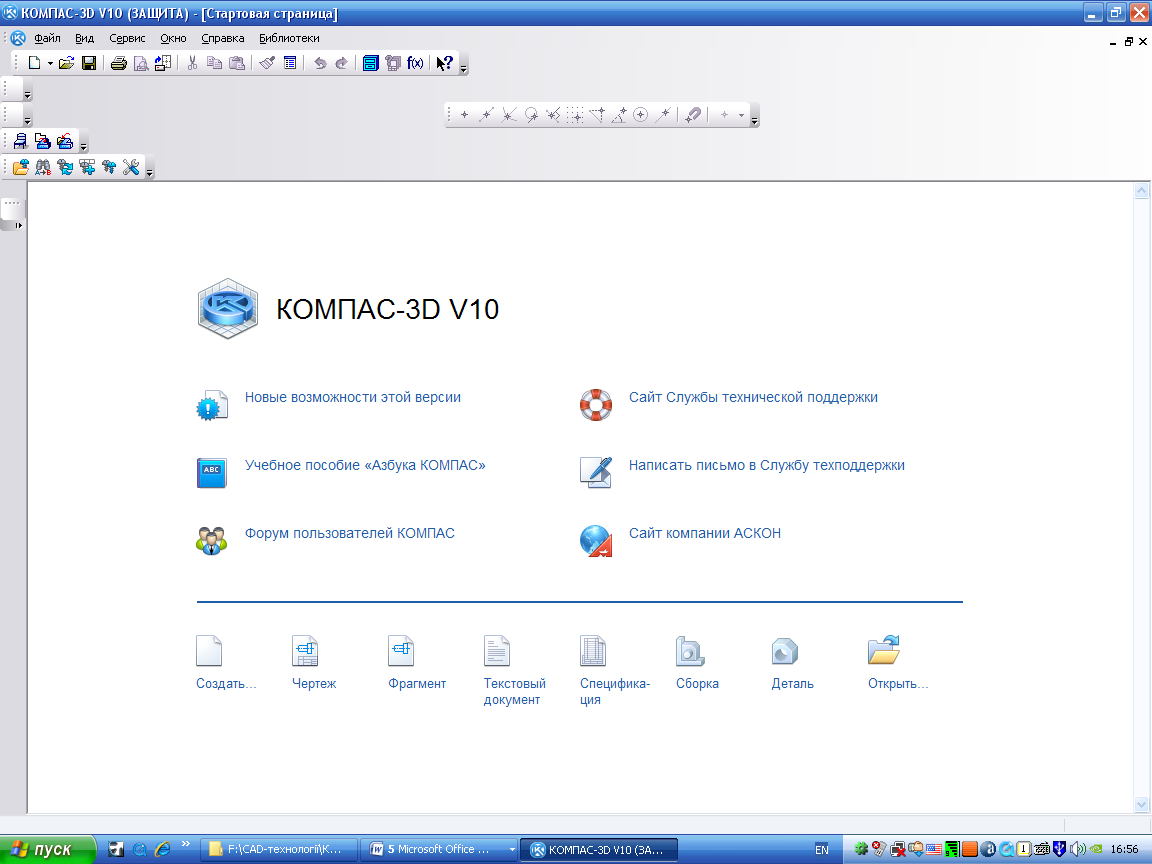This screenshot has height=864, width=1152.
Task: Expand options of the binoculars toolbar
Action: pos(149,173)
